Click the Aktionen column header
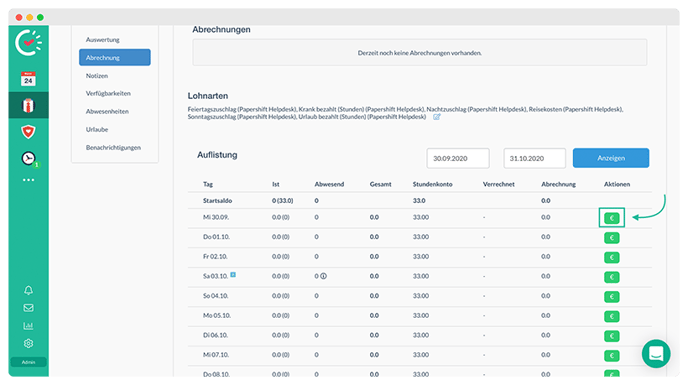This screenshot has height=385, width=688. coord(616,184)
